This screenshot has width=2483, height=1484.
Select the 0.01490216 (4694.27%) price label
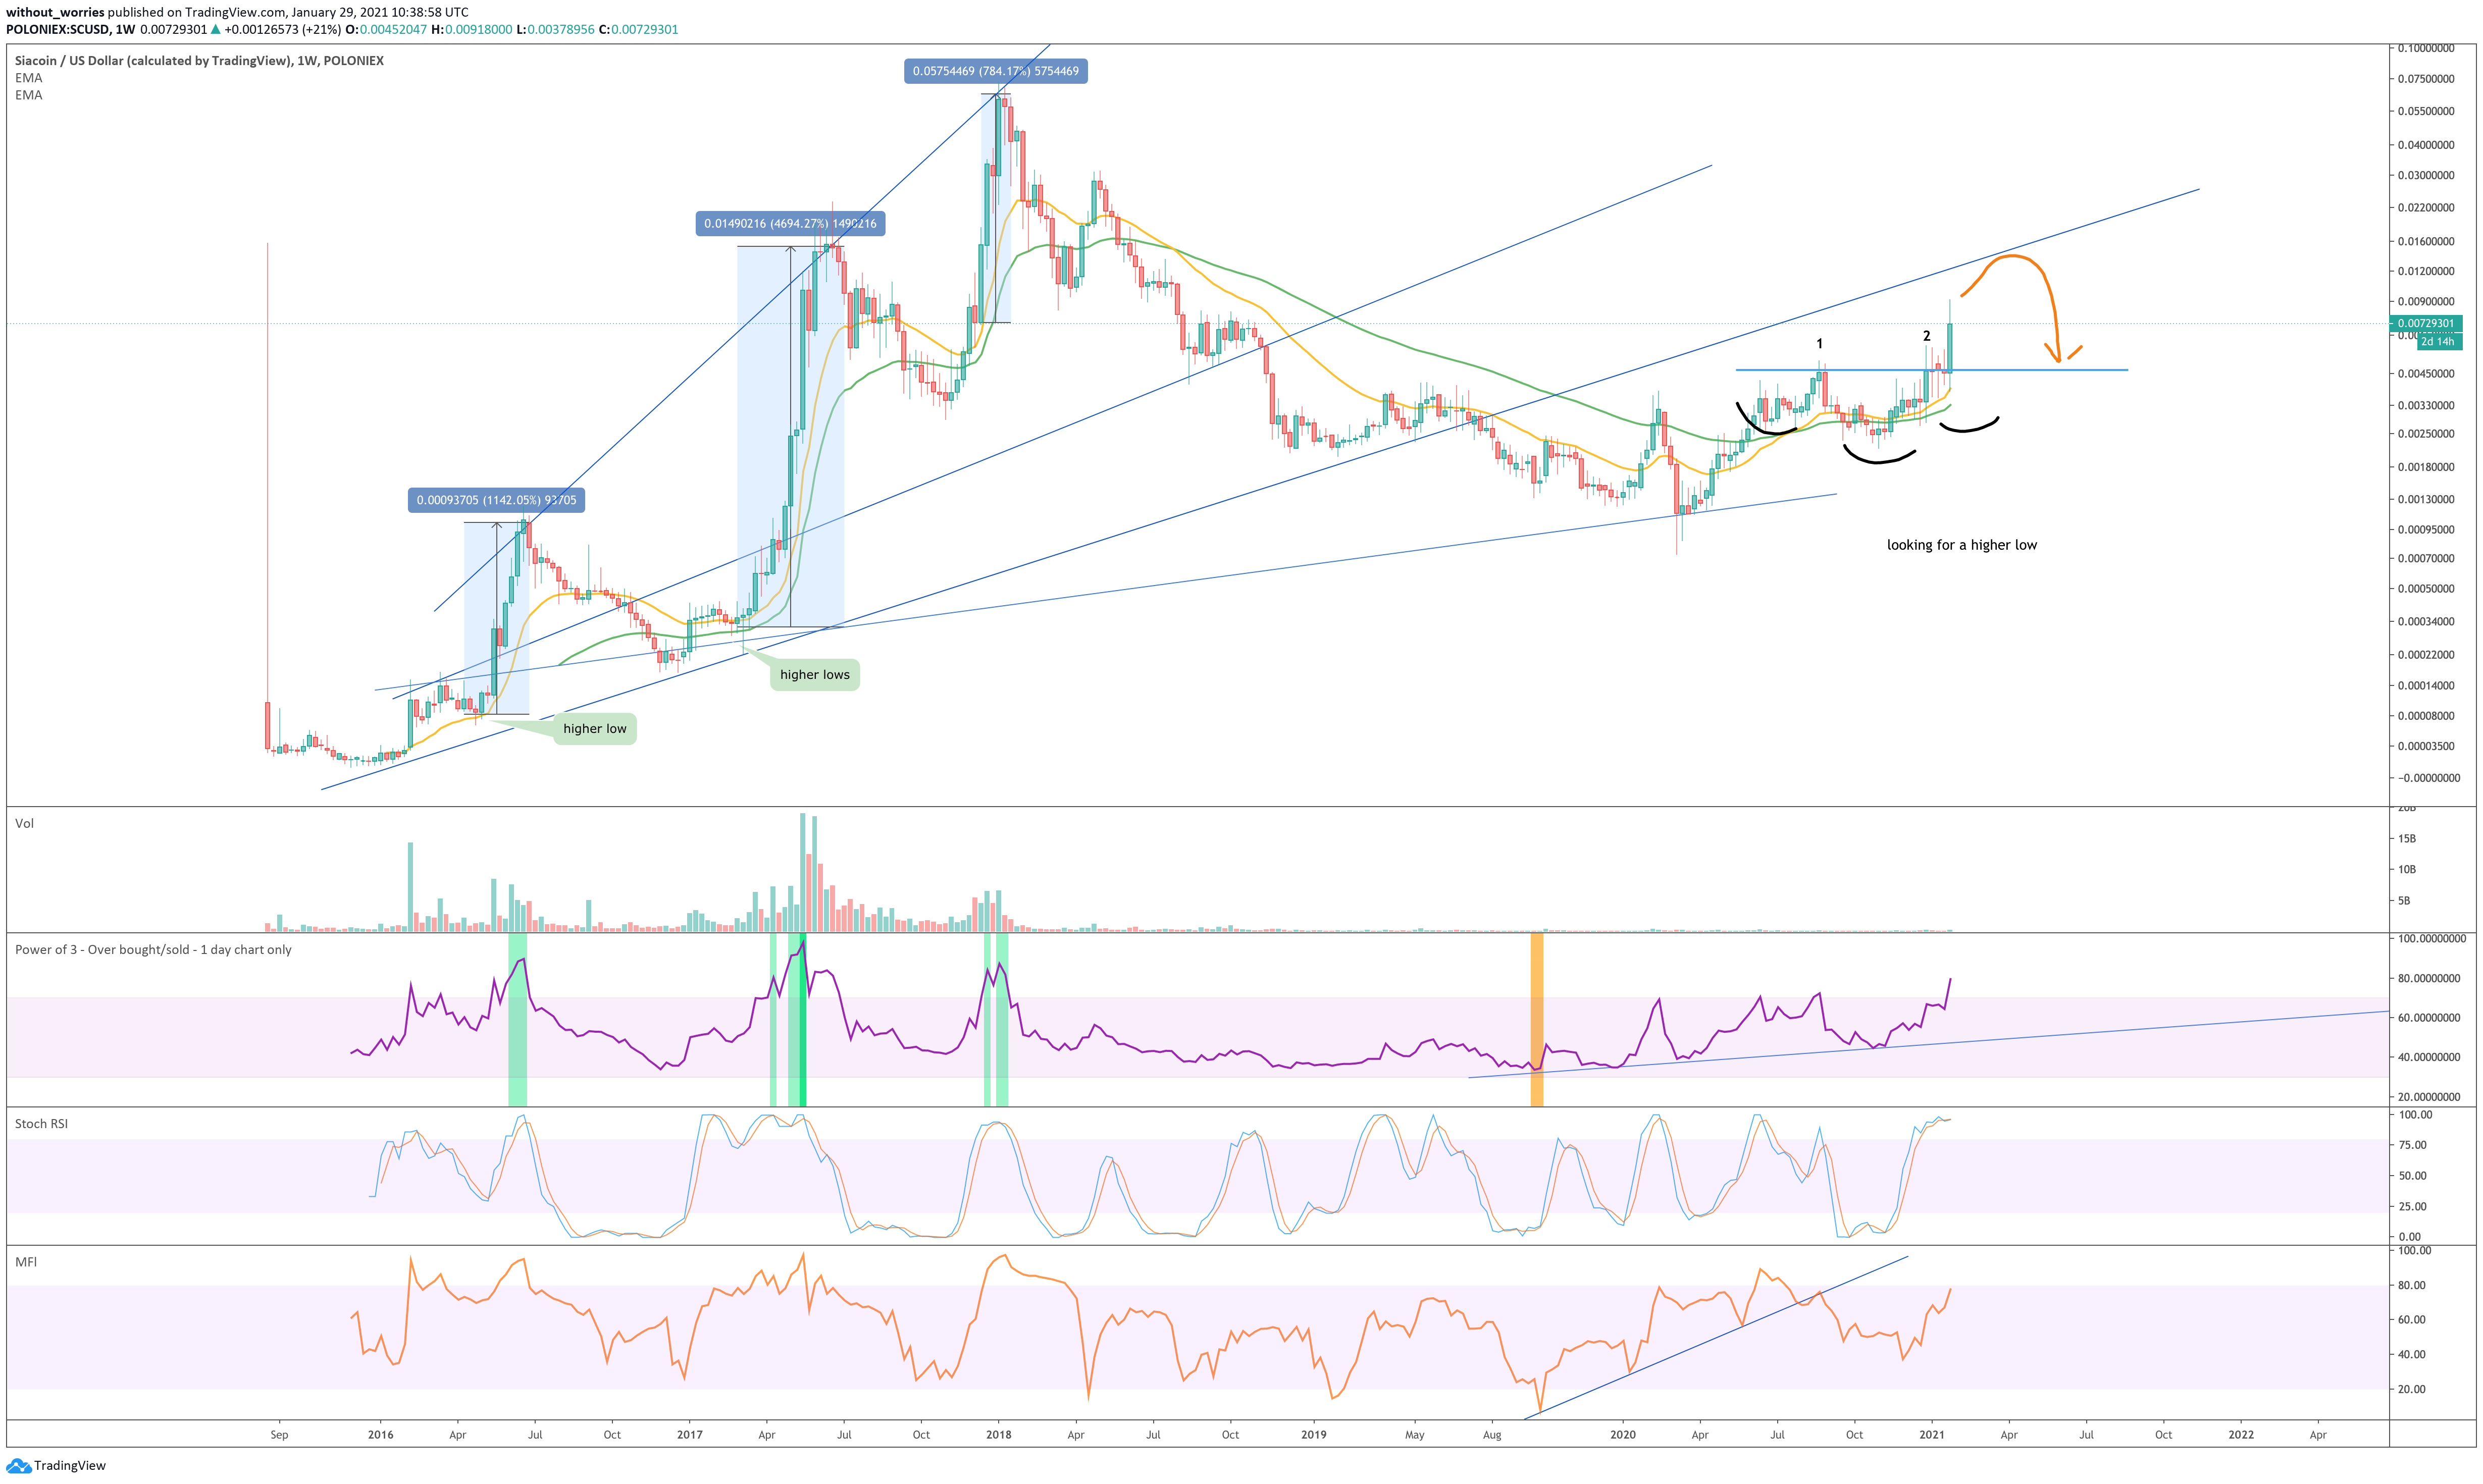click(x=790, y=224)
